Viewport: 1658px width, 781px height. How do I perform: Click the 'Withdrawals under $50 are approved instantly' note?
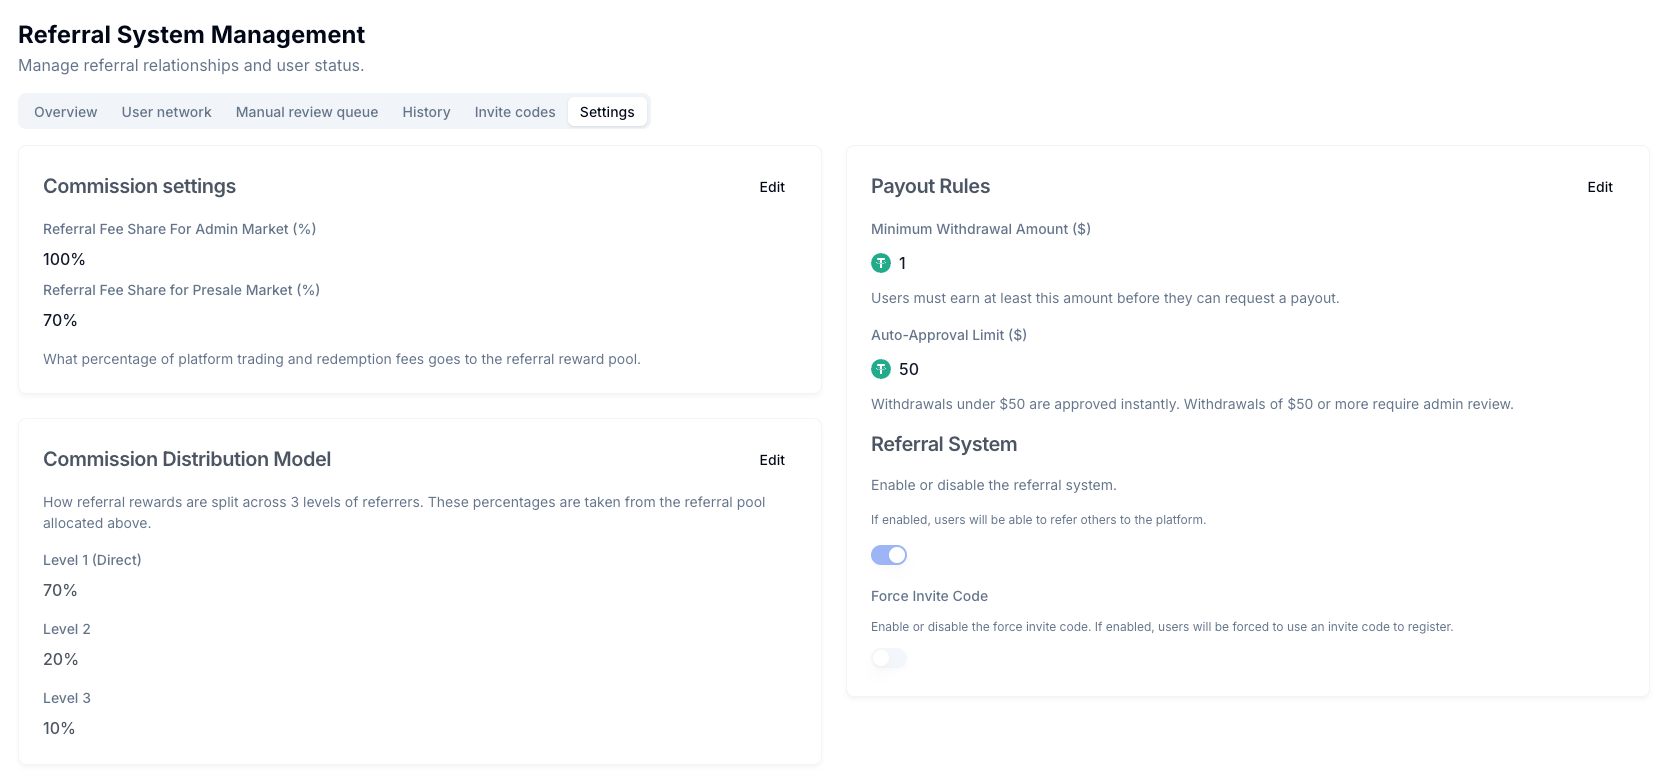point(1192,404)
